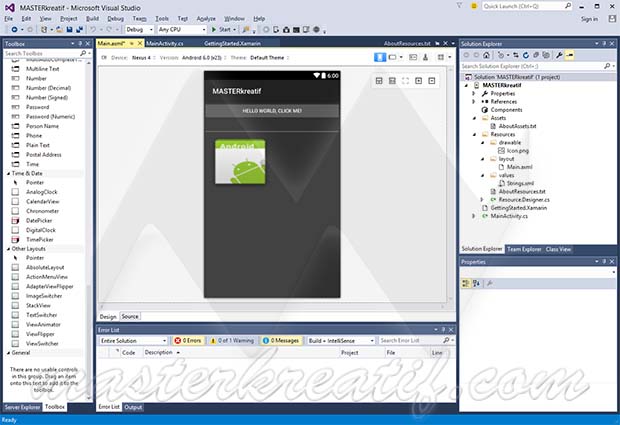Expand the MainActivity.cs node
This screenshot has height=425, width=620.
tap(474, 216)
